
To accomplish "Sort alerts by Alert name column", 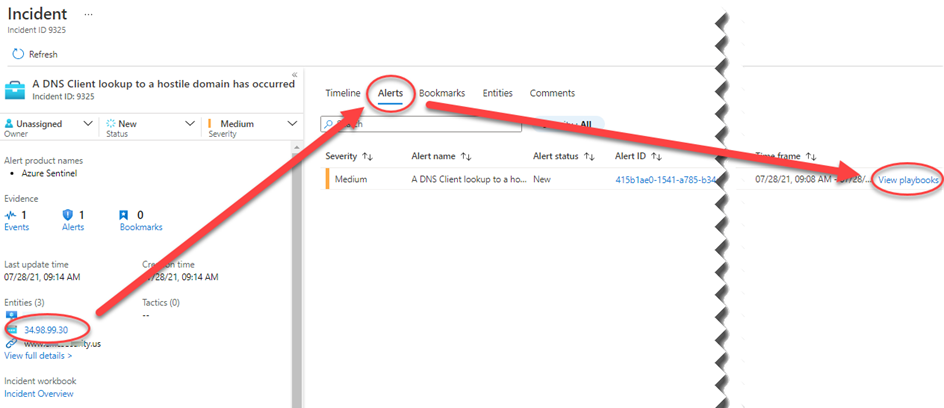I will point(466,156).
